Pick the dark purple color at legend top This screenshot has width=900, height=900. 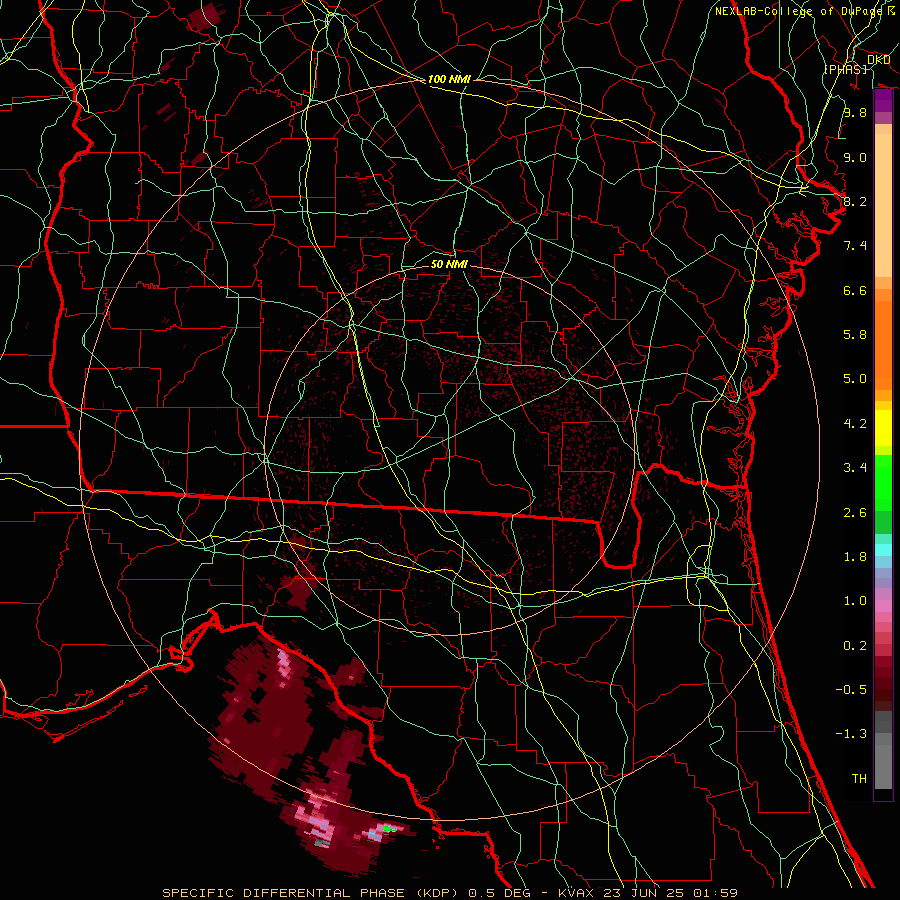[883, 100]
